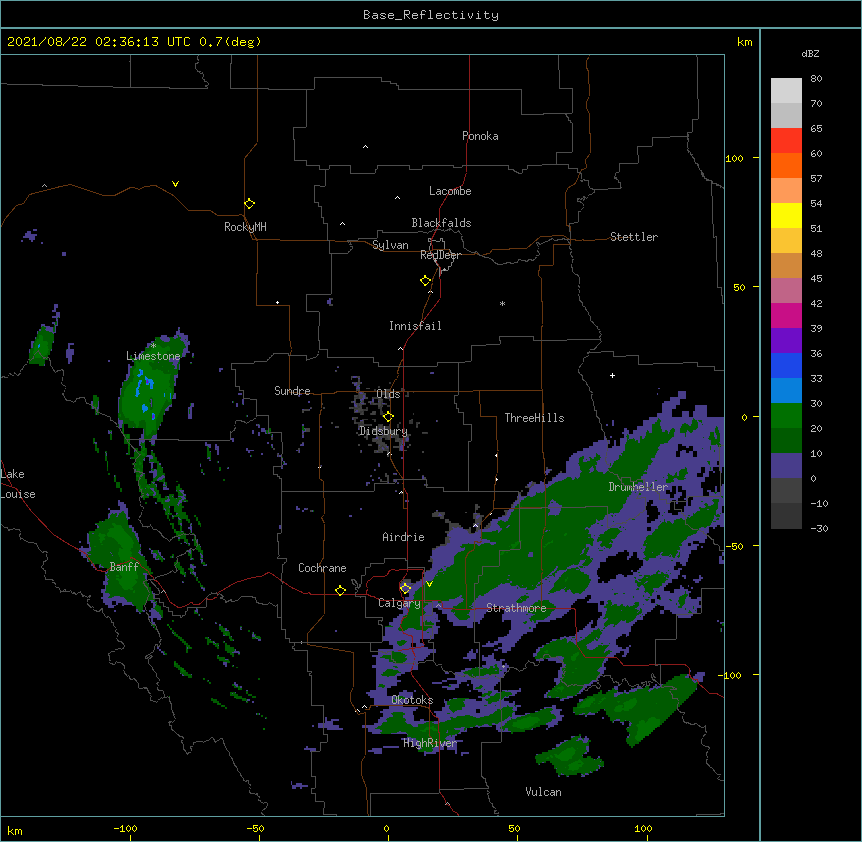Click the yellow diamond marker south of RedDeer
Image resolution: width=862 pixels, height=842 pixels.
(x=425, y=280)
